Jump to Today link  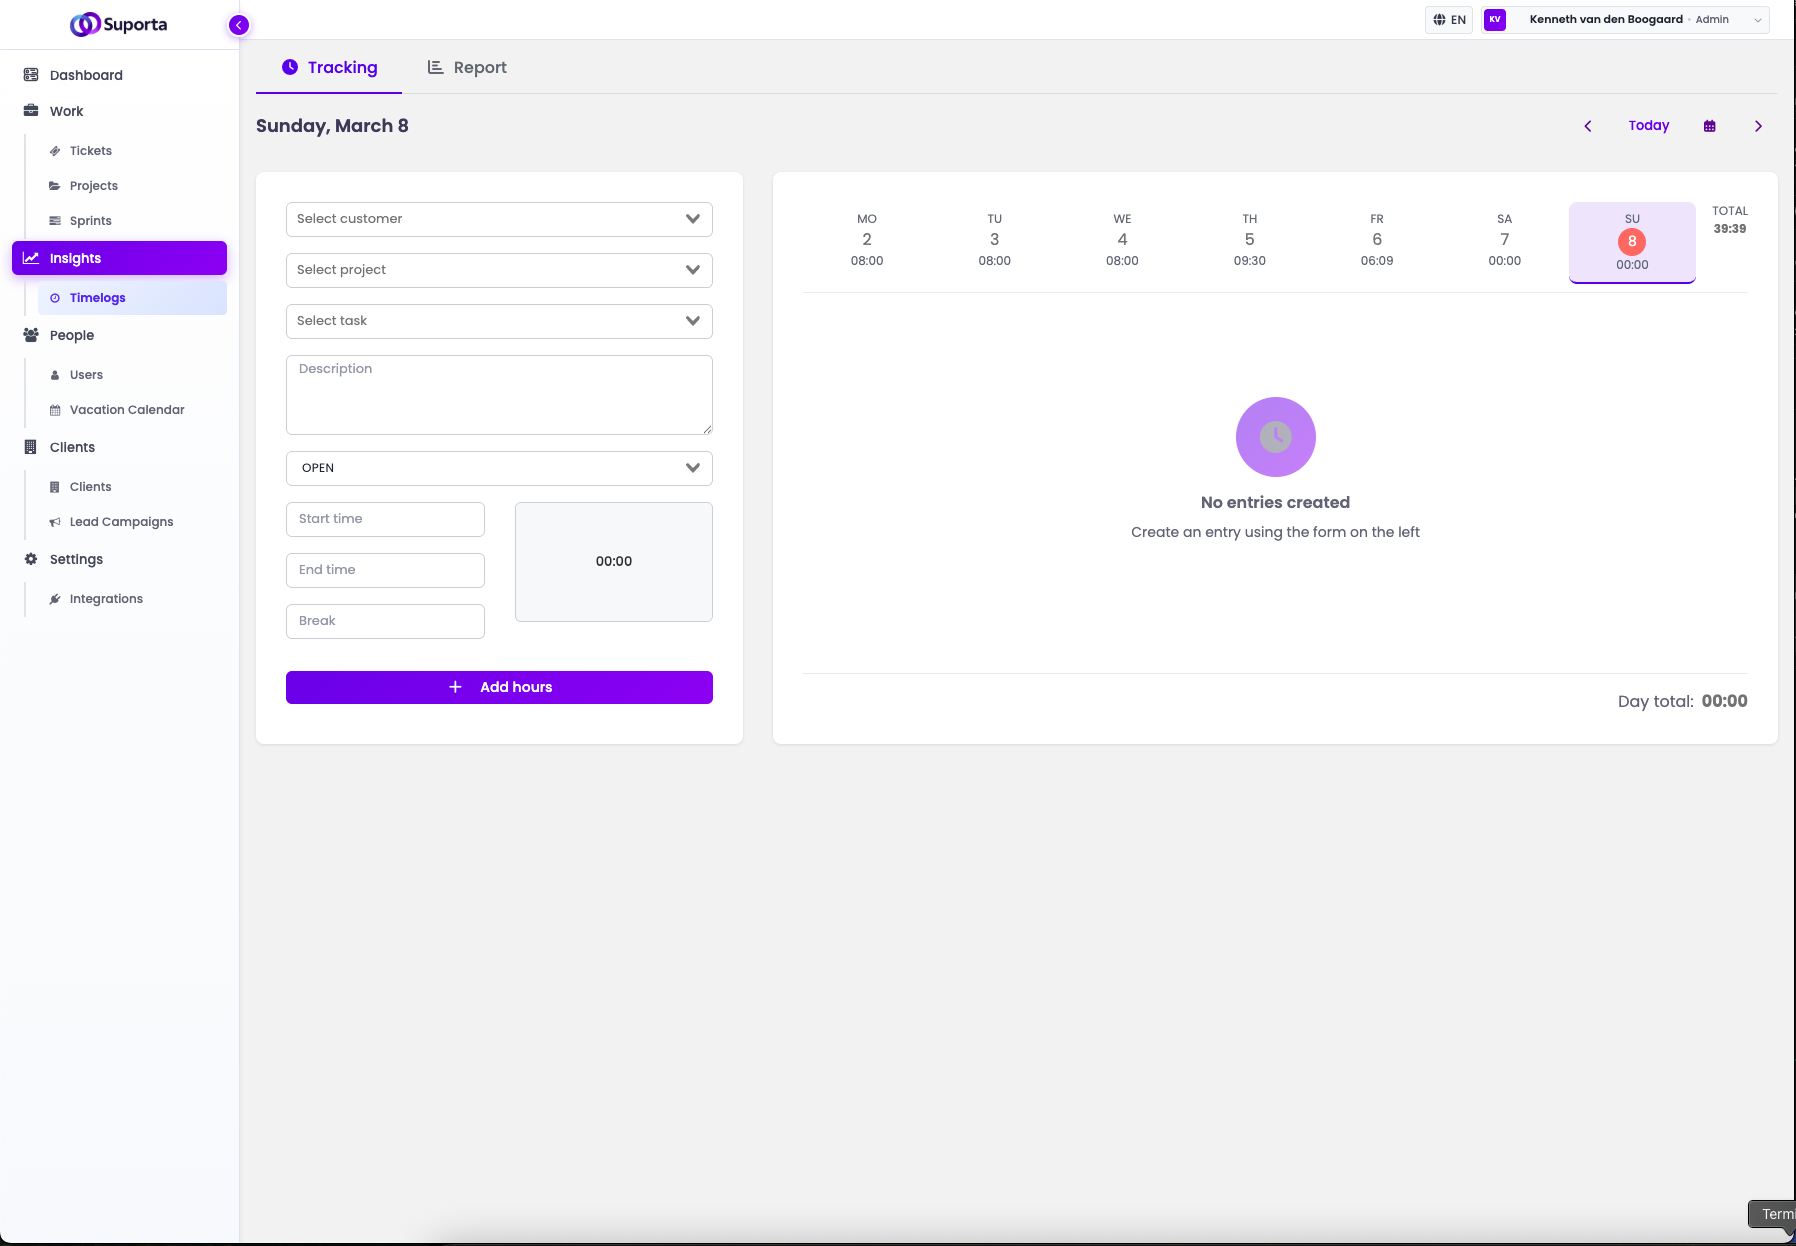coord(1649,126)
